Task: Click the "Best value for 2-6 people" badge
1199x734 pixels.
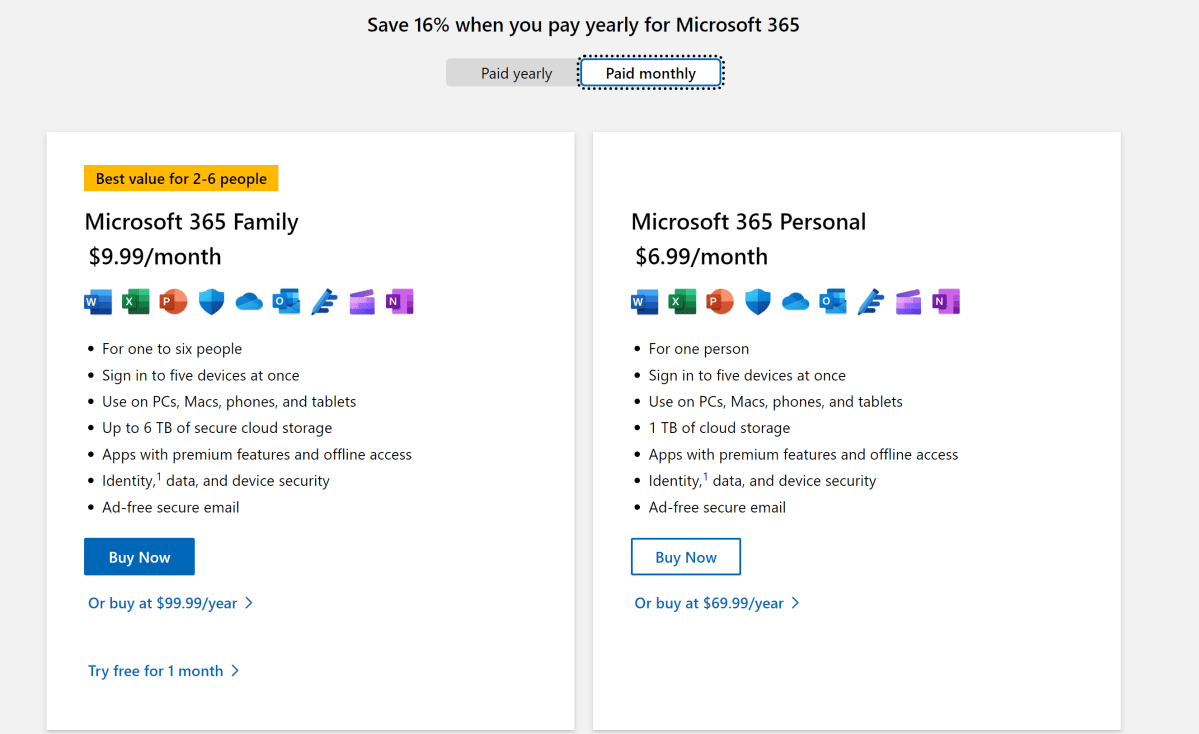Action: (181, 179)
